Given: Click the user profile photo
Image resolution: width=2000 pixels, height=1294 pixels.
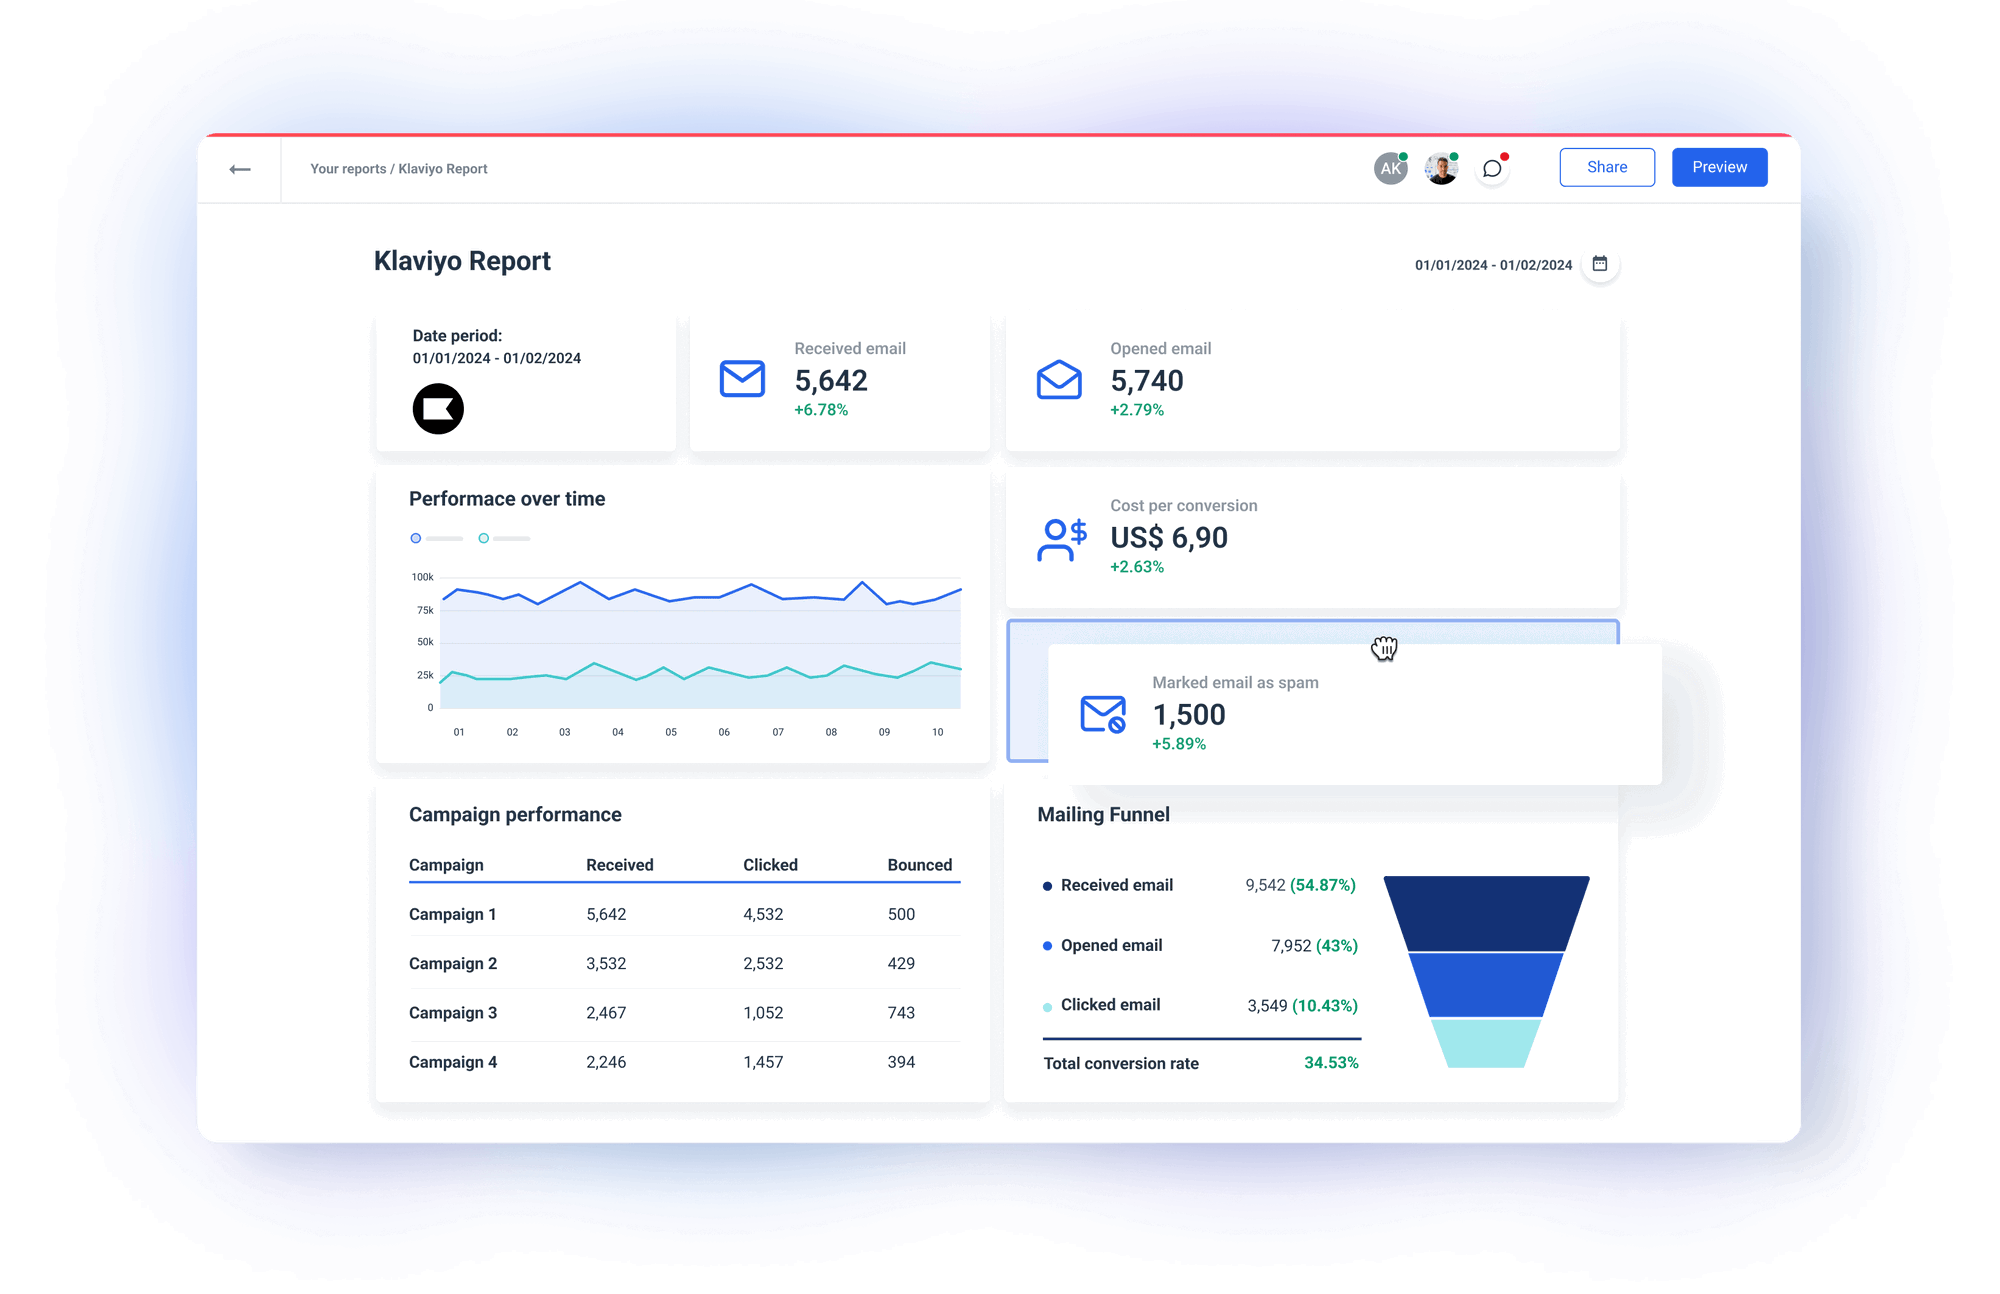Looking at the screenshot, I should click(1440, 167).
